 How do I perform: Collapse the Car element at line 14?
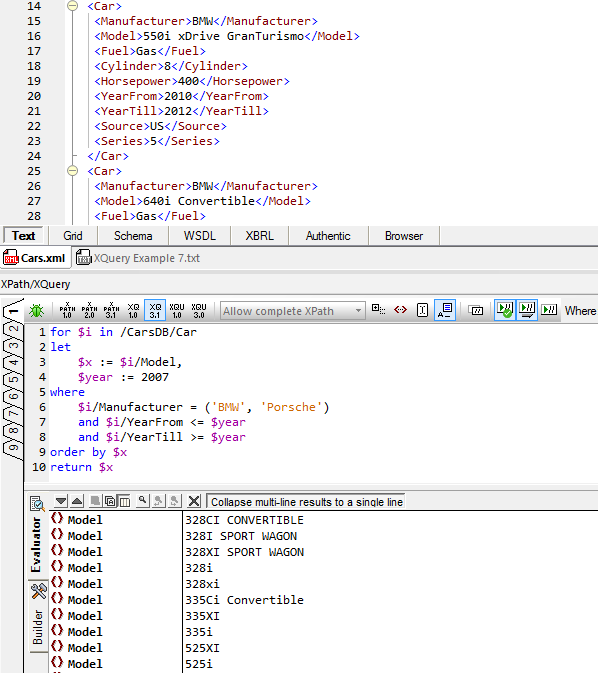[73, 6]
